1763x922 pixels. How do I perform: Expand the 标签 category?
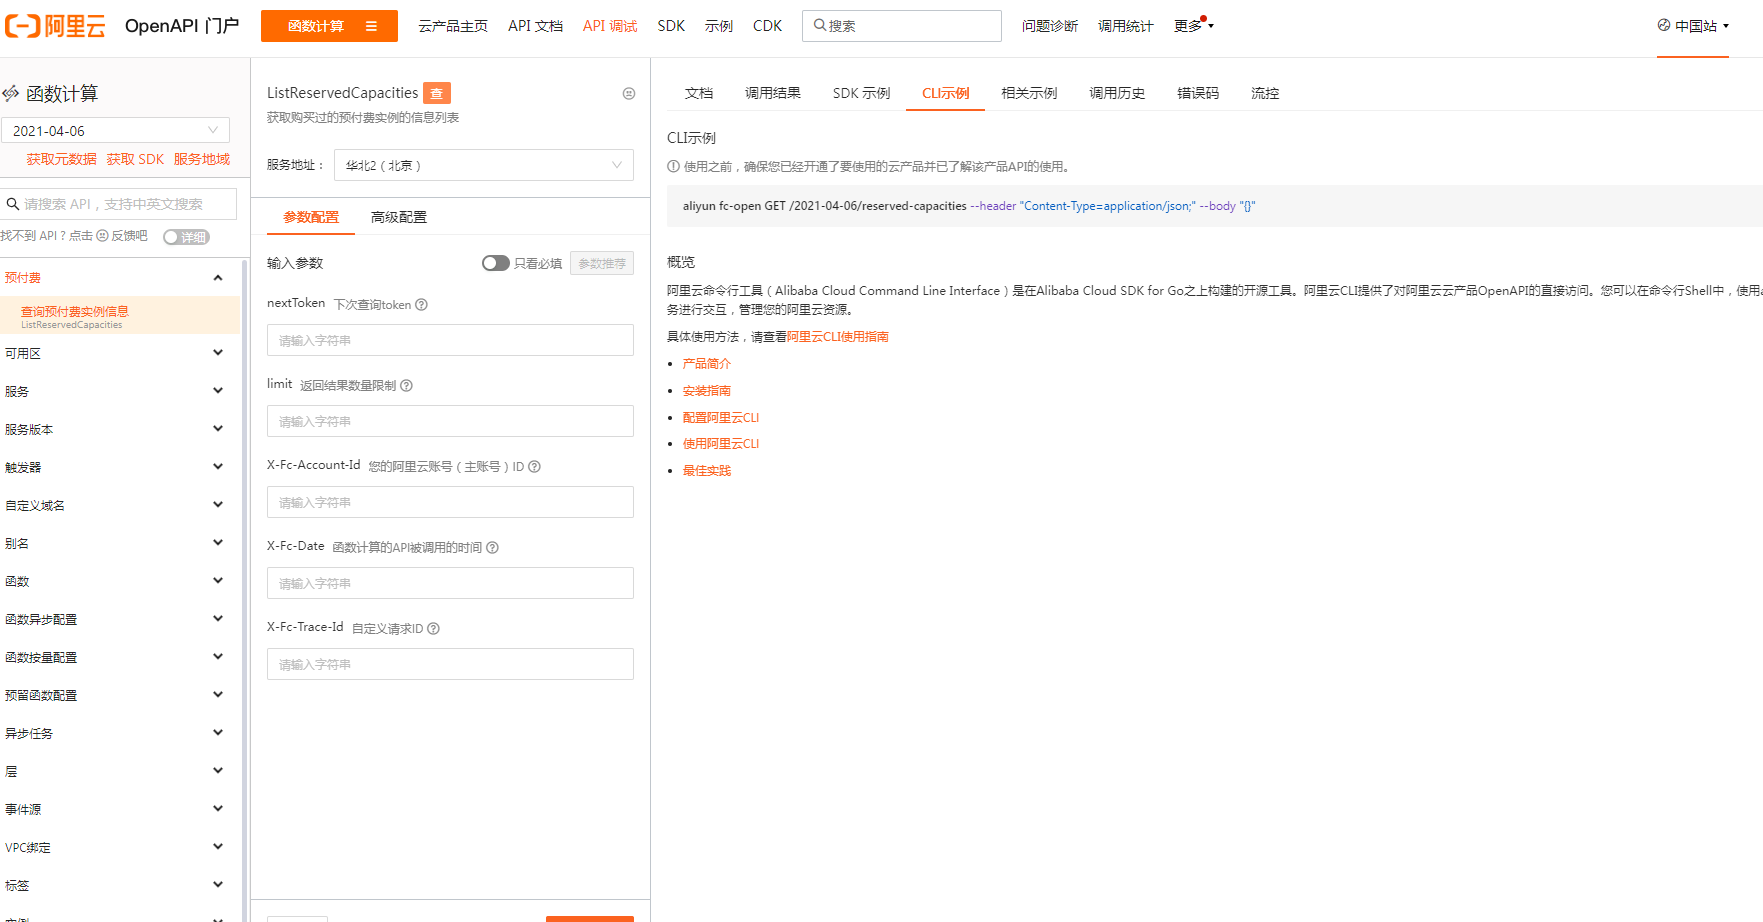pyautogui.click(x=218, y=885)
